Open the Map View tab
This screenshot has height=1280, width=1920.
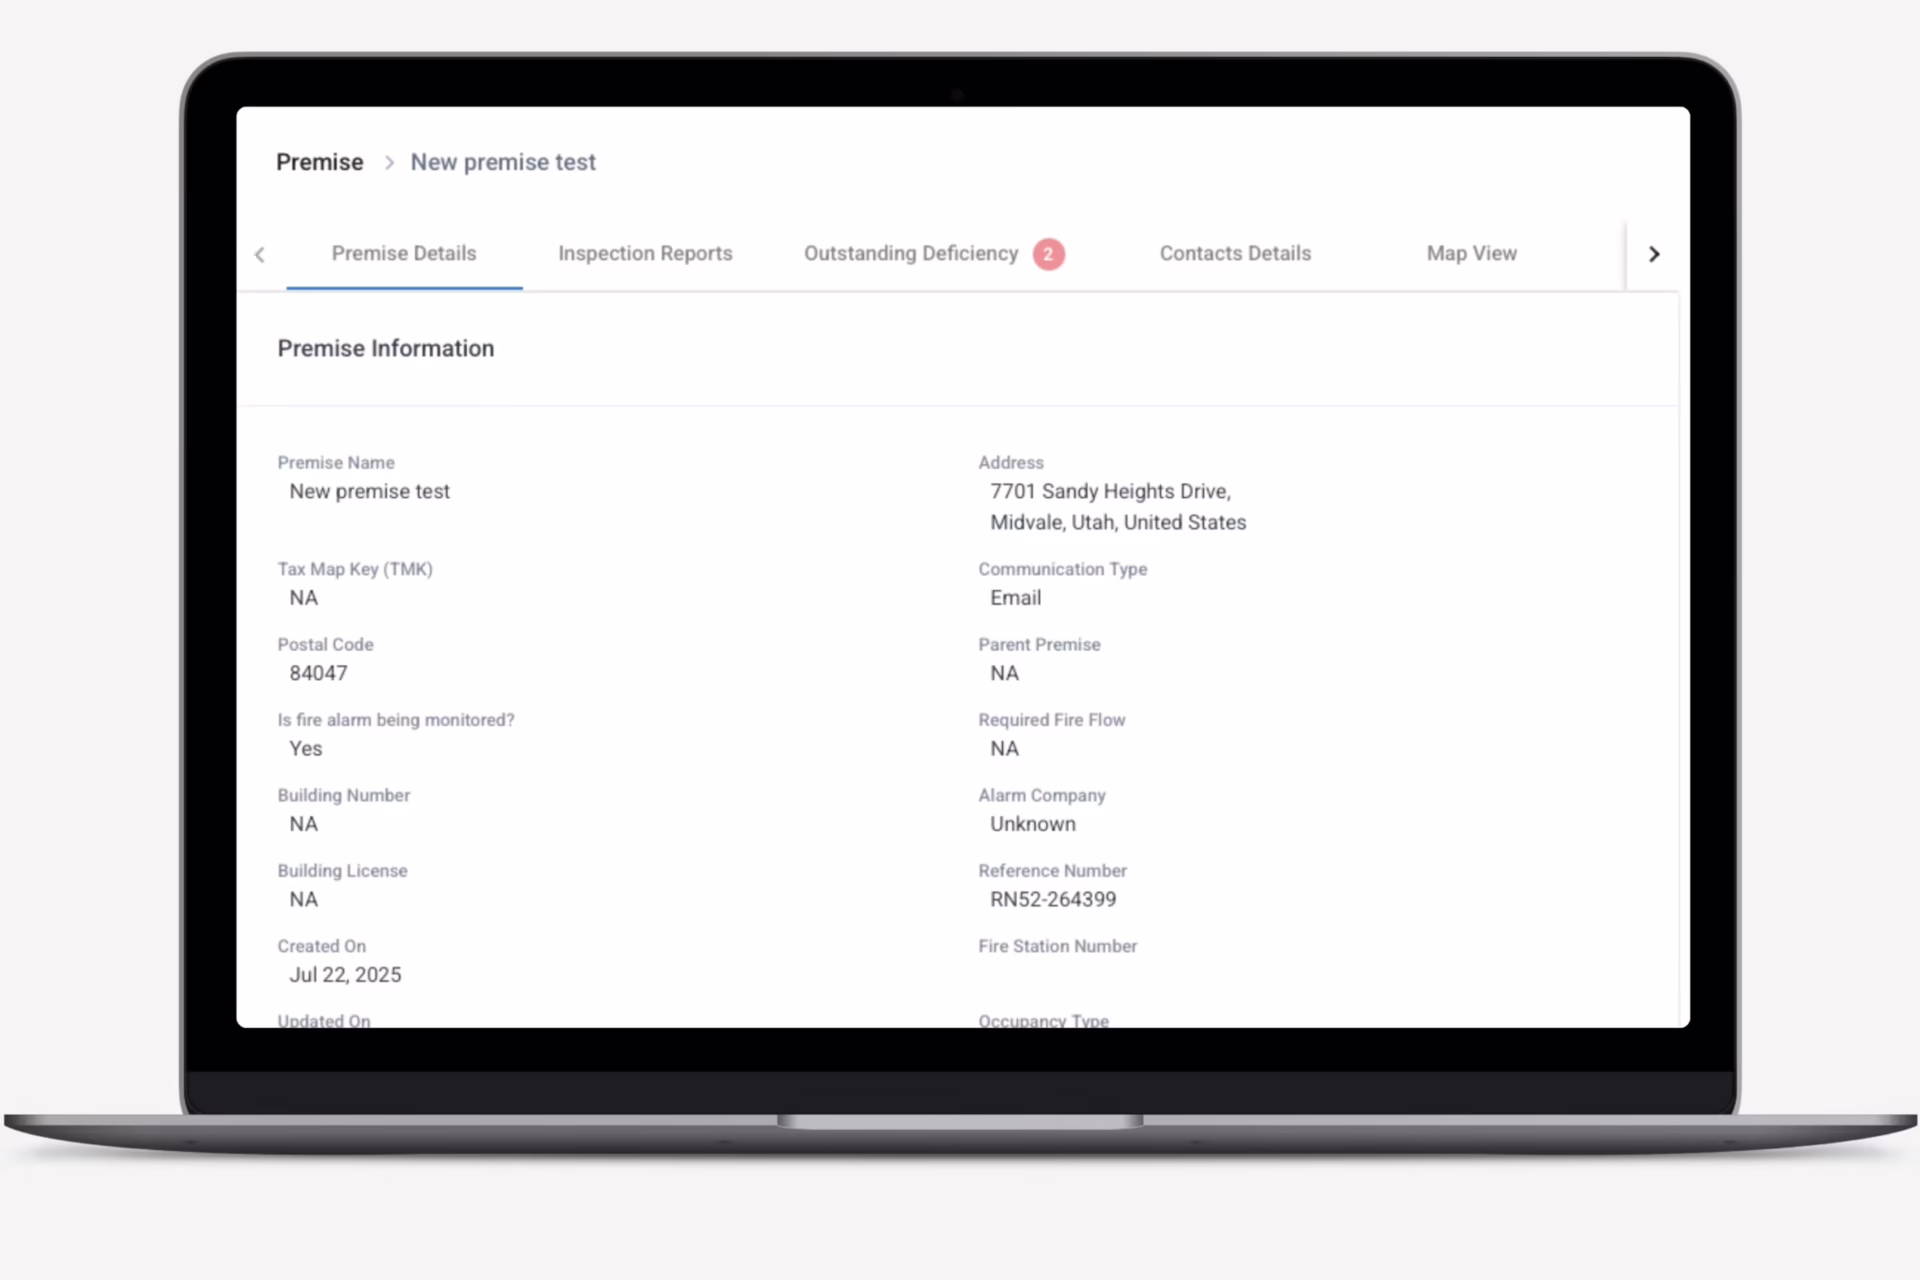click(1471, 254)
